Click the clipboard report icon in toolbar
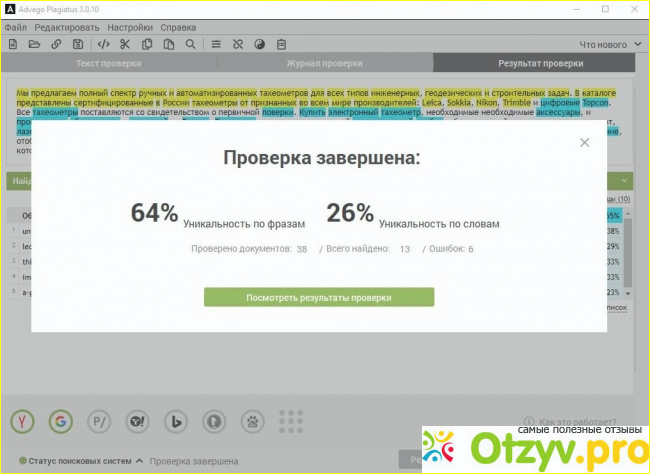This screenshot has height=474, width=650. coord(281,44)
